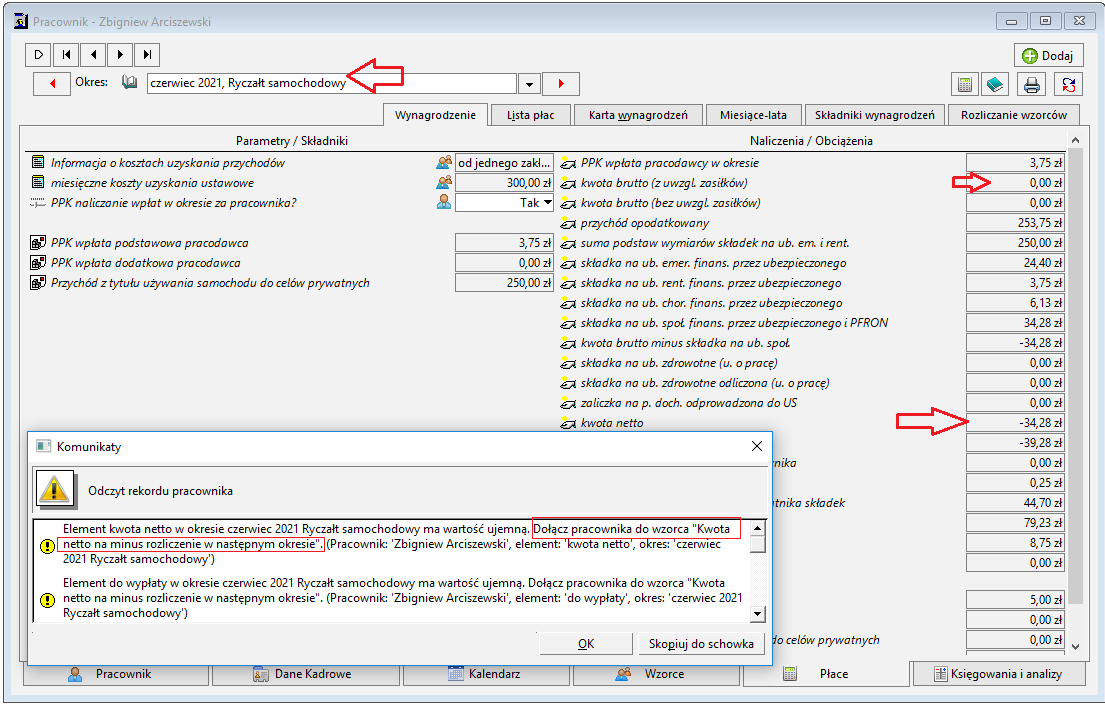Click the 6,13 zł składka chorobowa value
This screenshot has height=709, width=1105.
pyautogui.click(x=1015, y=303)
